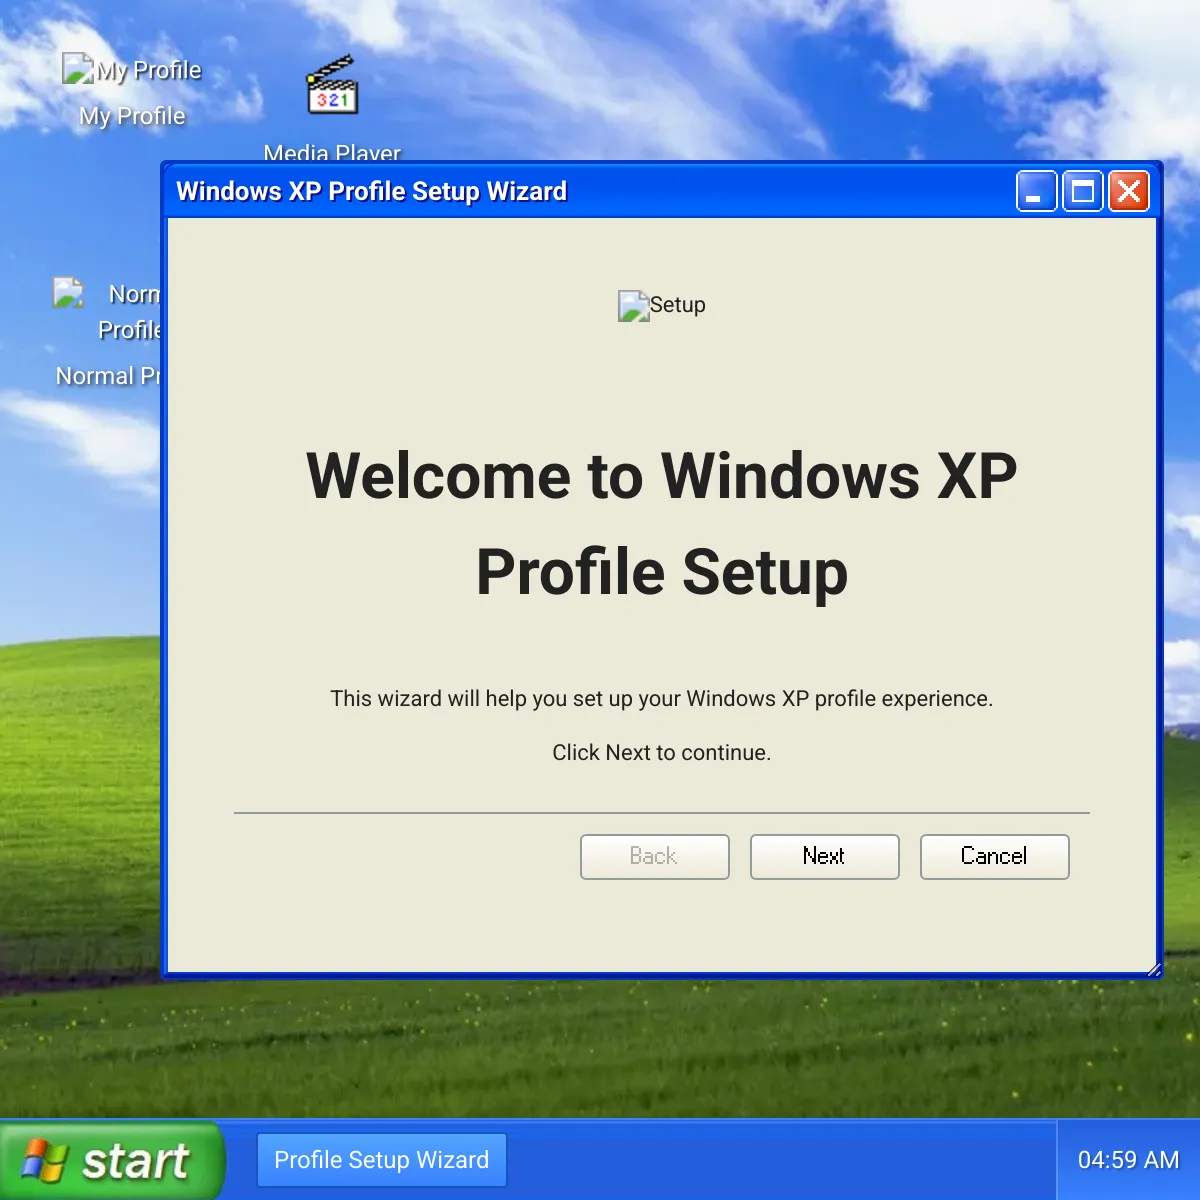Image resolution: width=1200 pixels, height=1200 pixels.
Task: Click the wizard window's corner resize grip
Action: coord(1154,969)
